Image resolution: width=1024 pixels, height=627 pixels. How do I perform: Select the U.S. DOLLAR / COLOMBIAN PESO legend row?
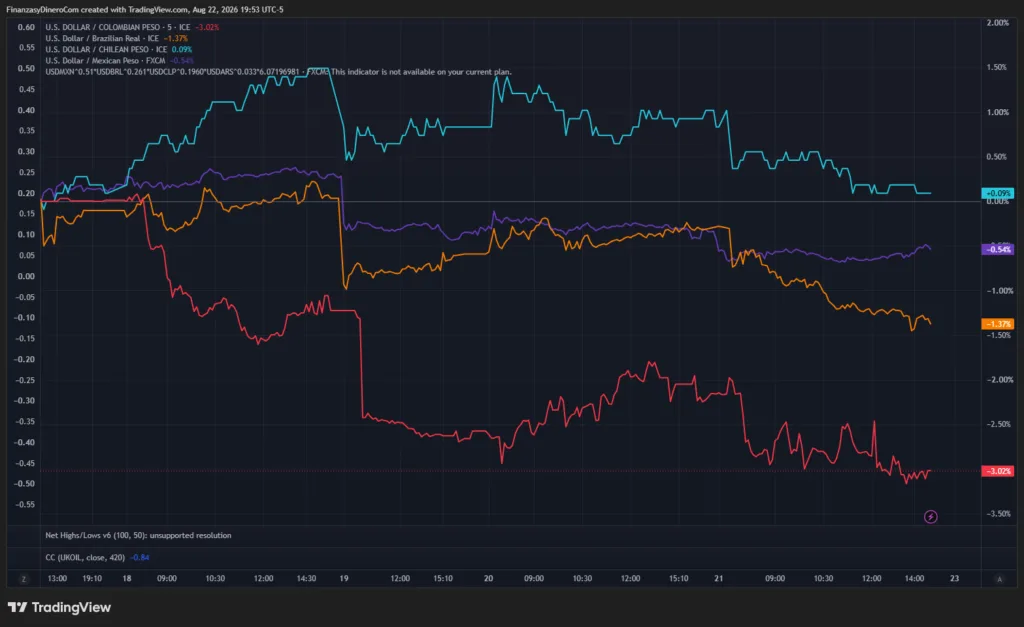(132, 27)
